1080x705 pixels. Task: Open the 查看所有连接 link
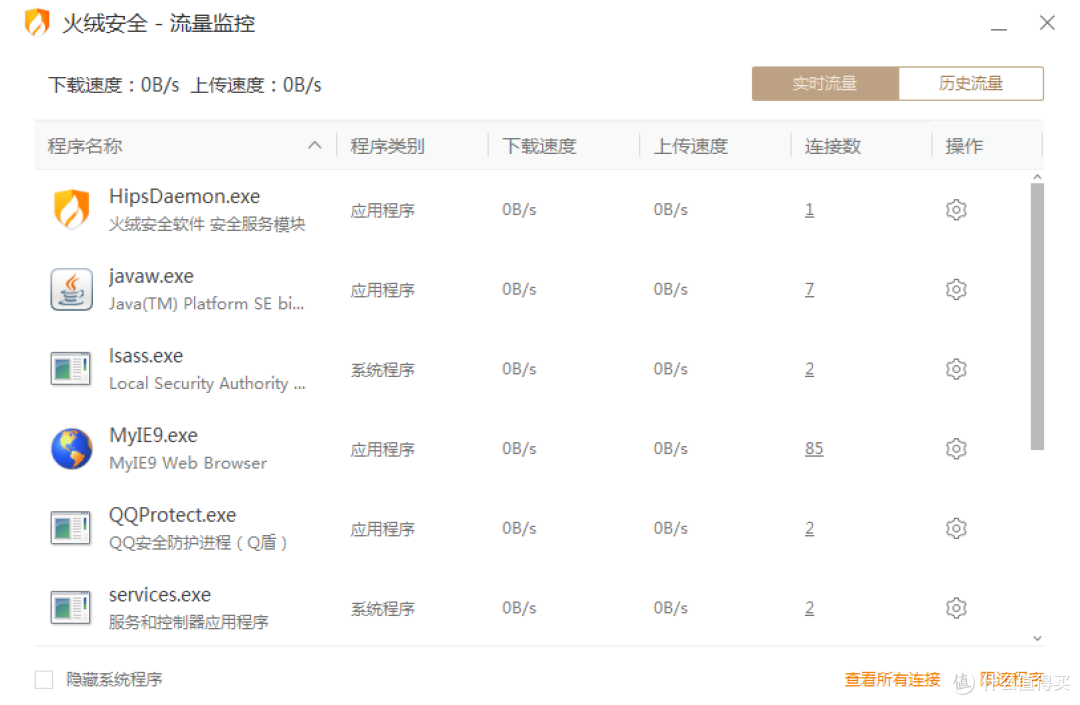(893, 680)
